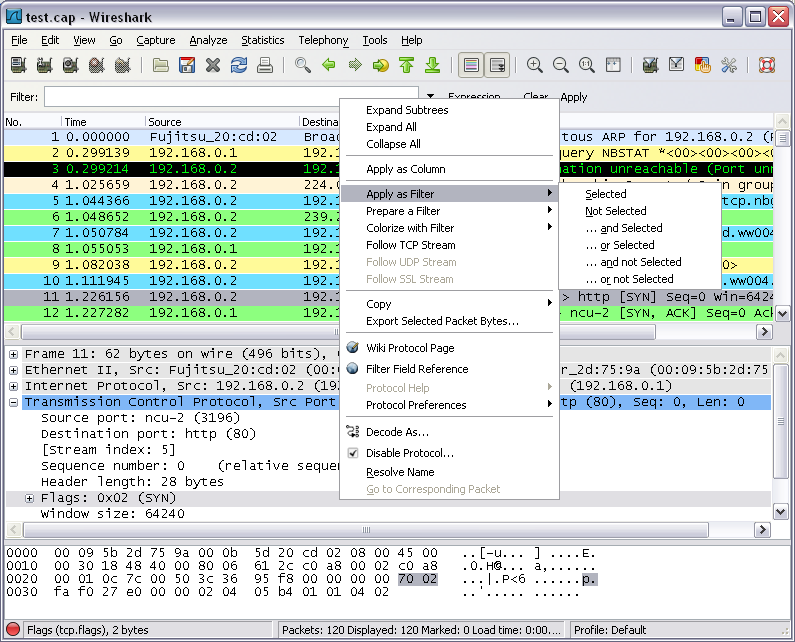Click the Zoom in toolbar icon
The width and height of the screenshot is (795, 642).
(x=535, y=66)
